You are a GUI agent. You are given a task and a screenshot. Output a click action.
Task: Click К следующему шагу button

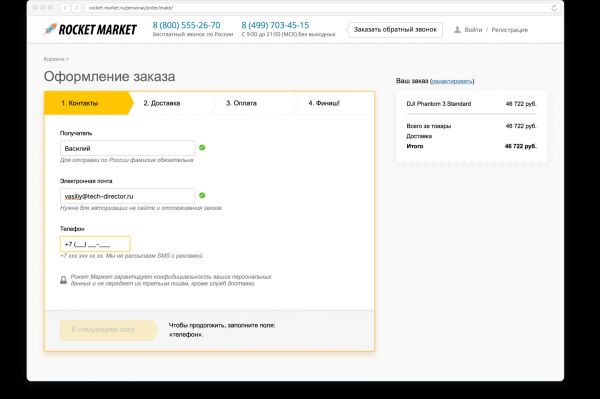[109, 330]
